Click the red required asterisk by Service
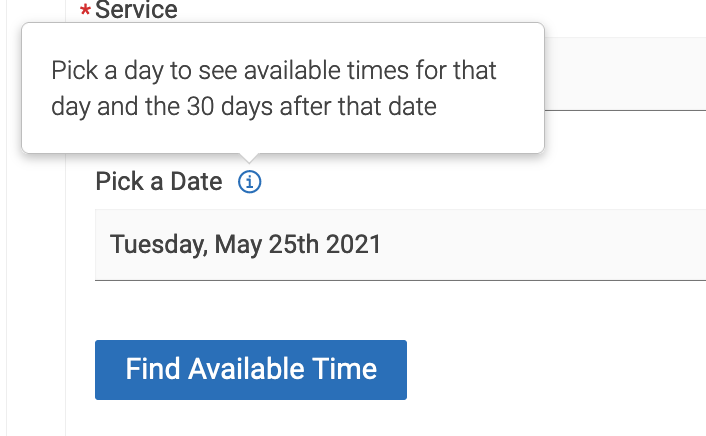The height and width of the screenshot is (436, 706). pos(85,9)
